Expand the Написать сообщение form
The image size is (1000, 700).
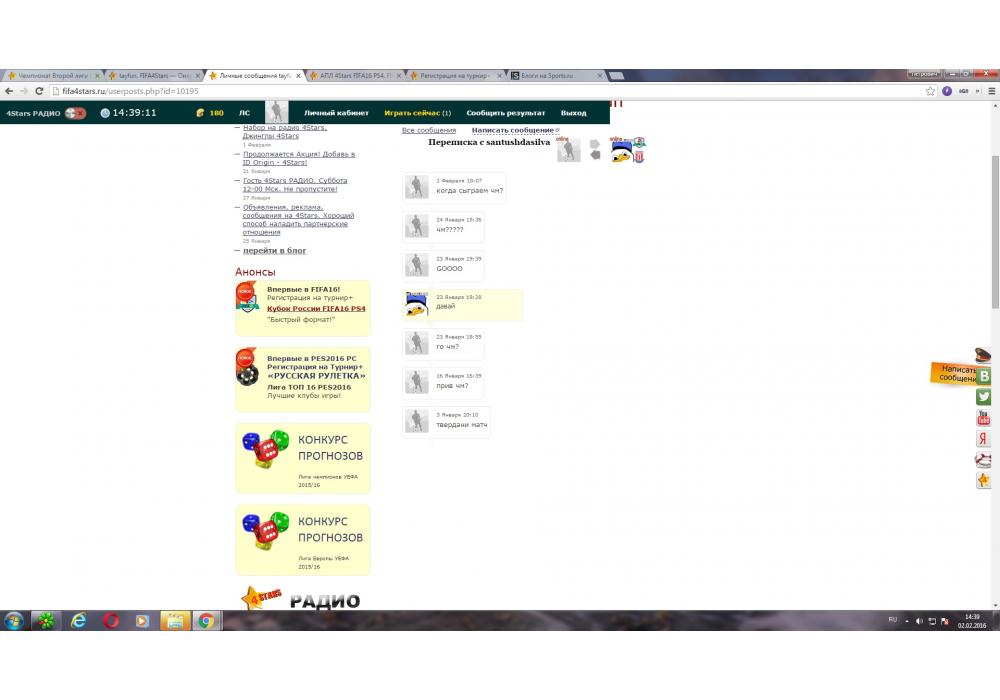coord(513,130)
